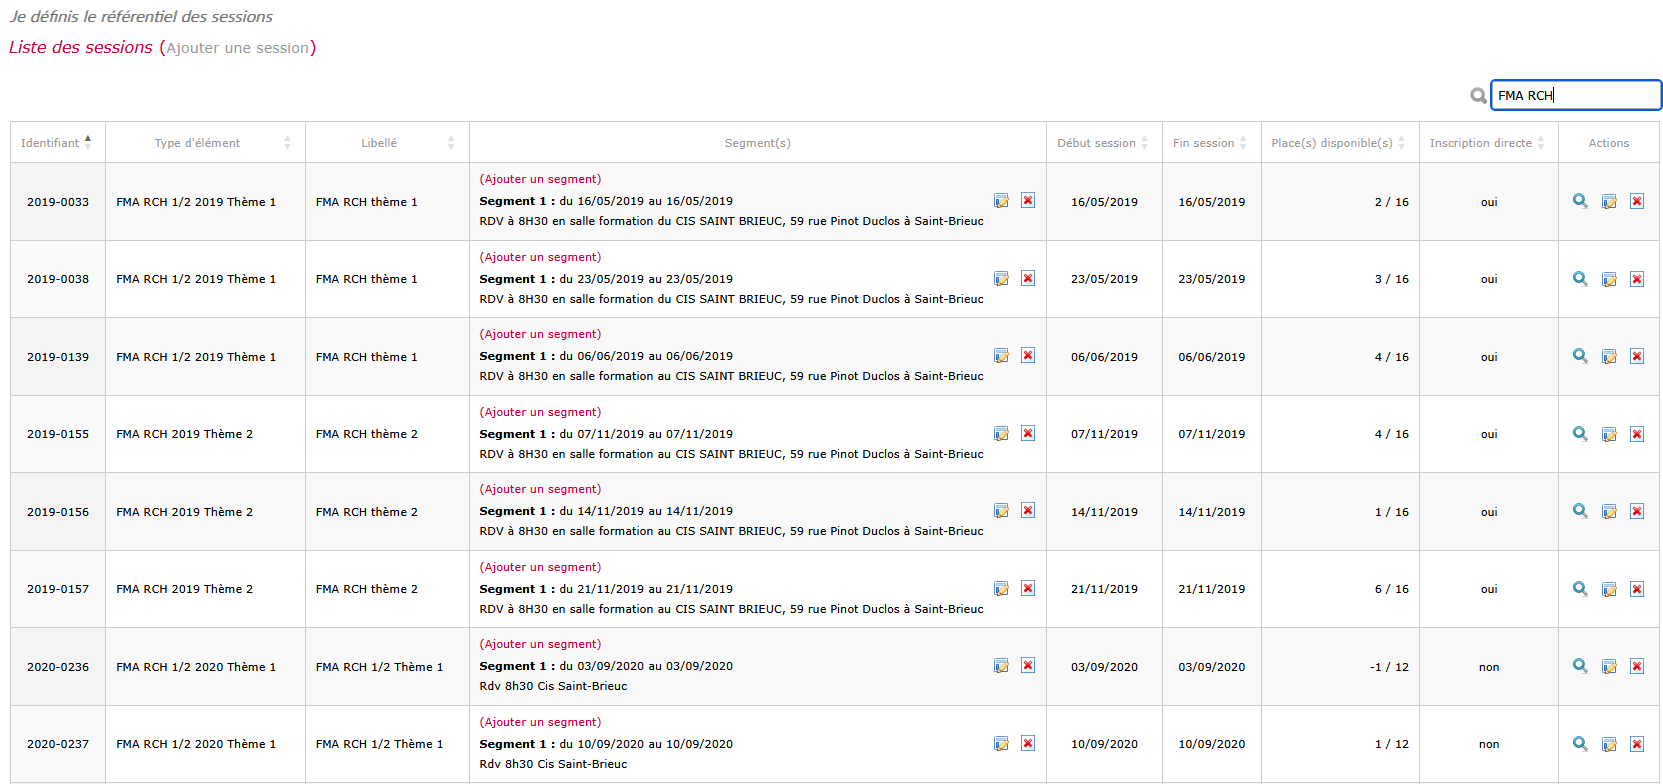
Task: Edit session 2020-0236 in Actions column
Action: (1609, 667)
